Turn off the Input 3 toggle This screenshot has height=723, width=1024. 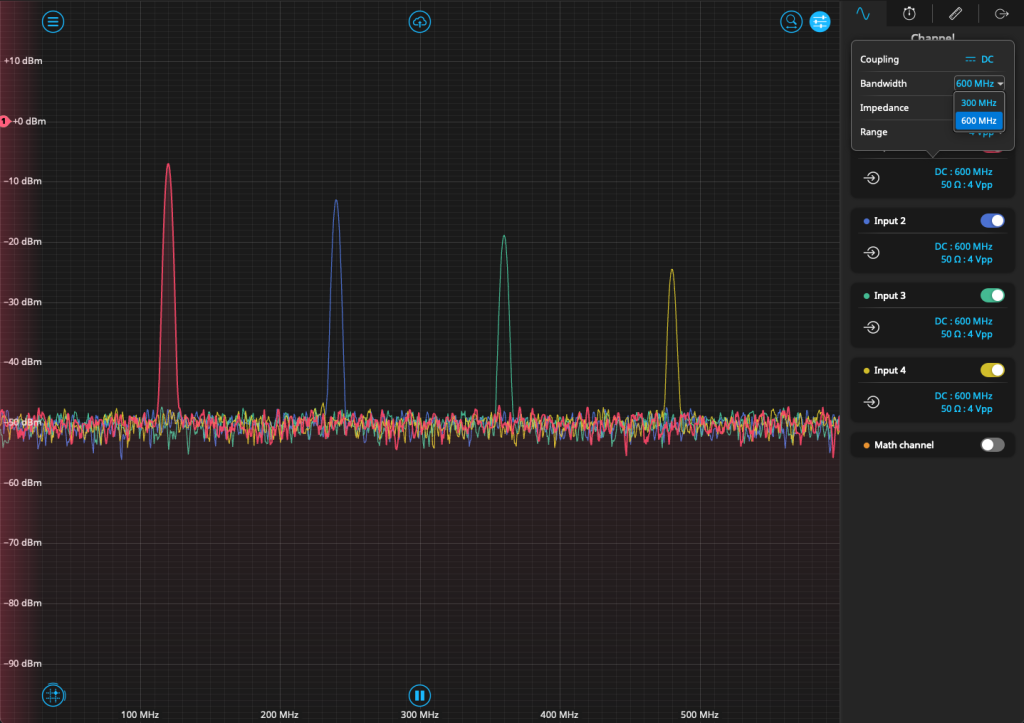[x=992, y=296]
